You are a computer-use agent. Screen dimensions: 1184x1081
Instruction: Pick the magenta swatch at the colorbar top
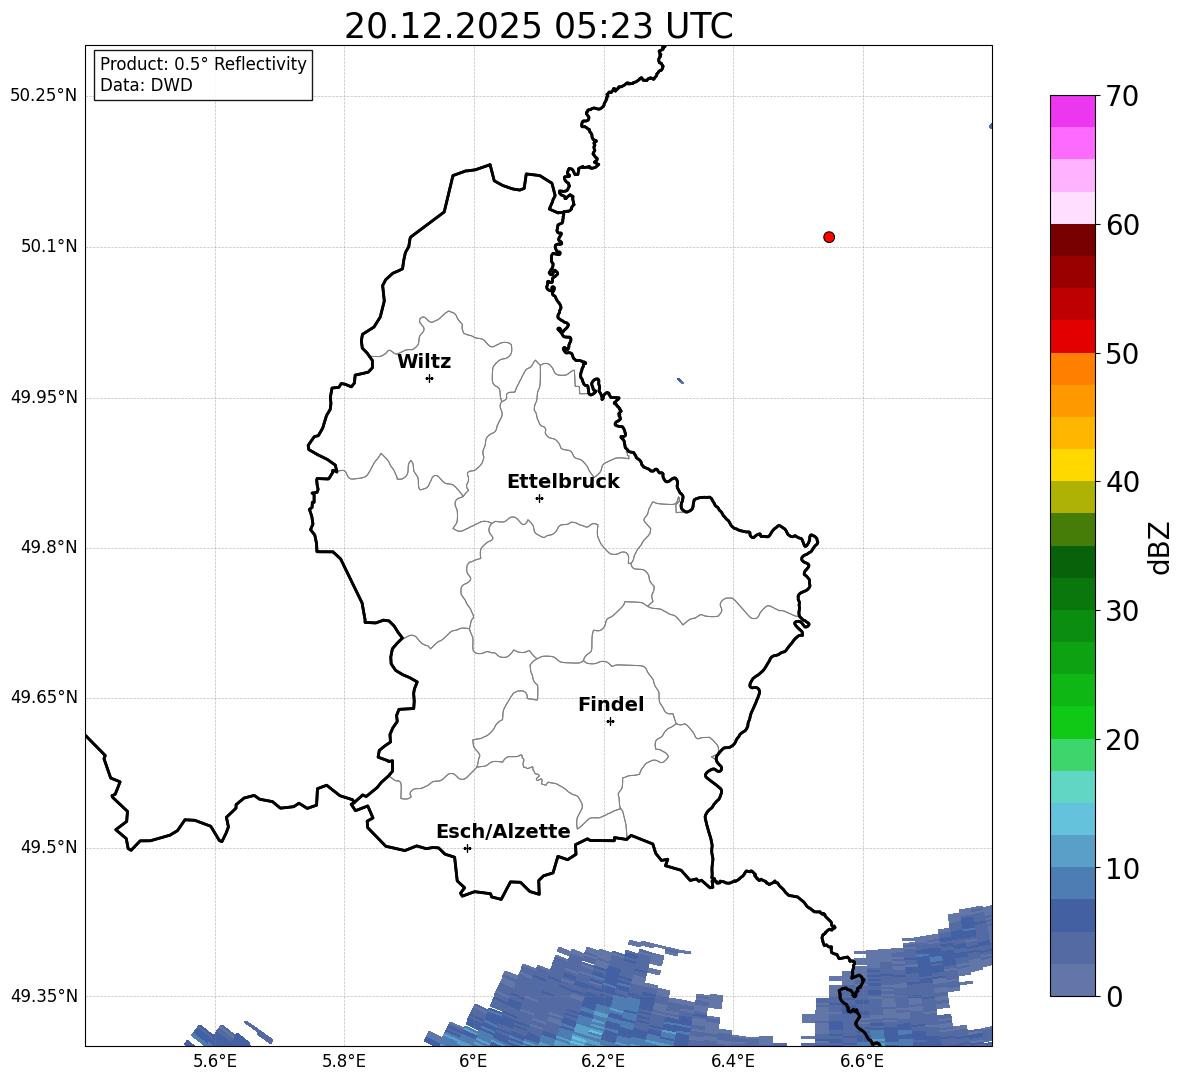(1072, 111)
